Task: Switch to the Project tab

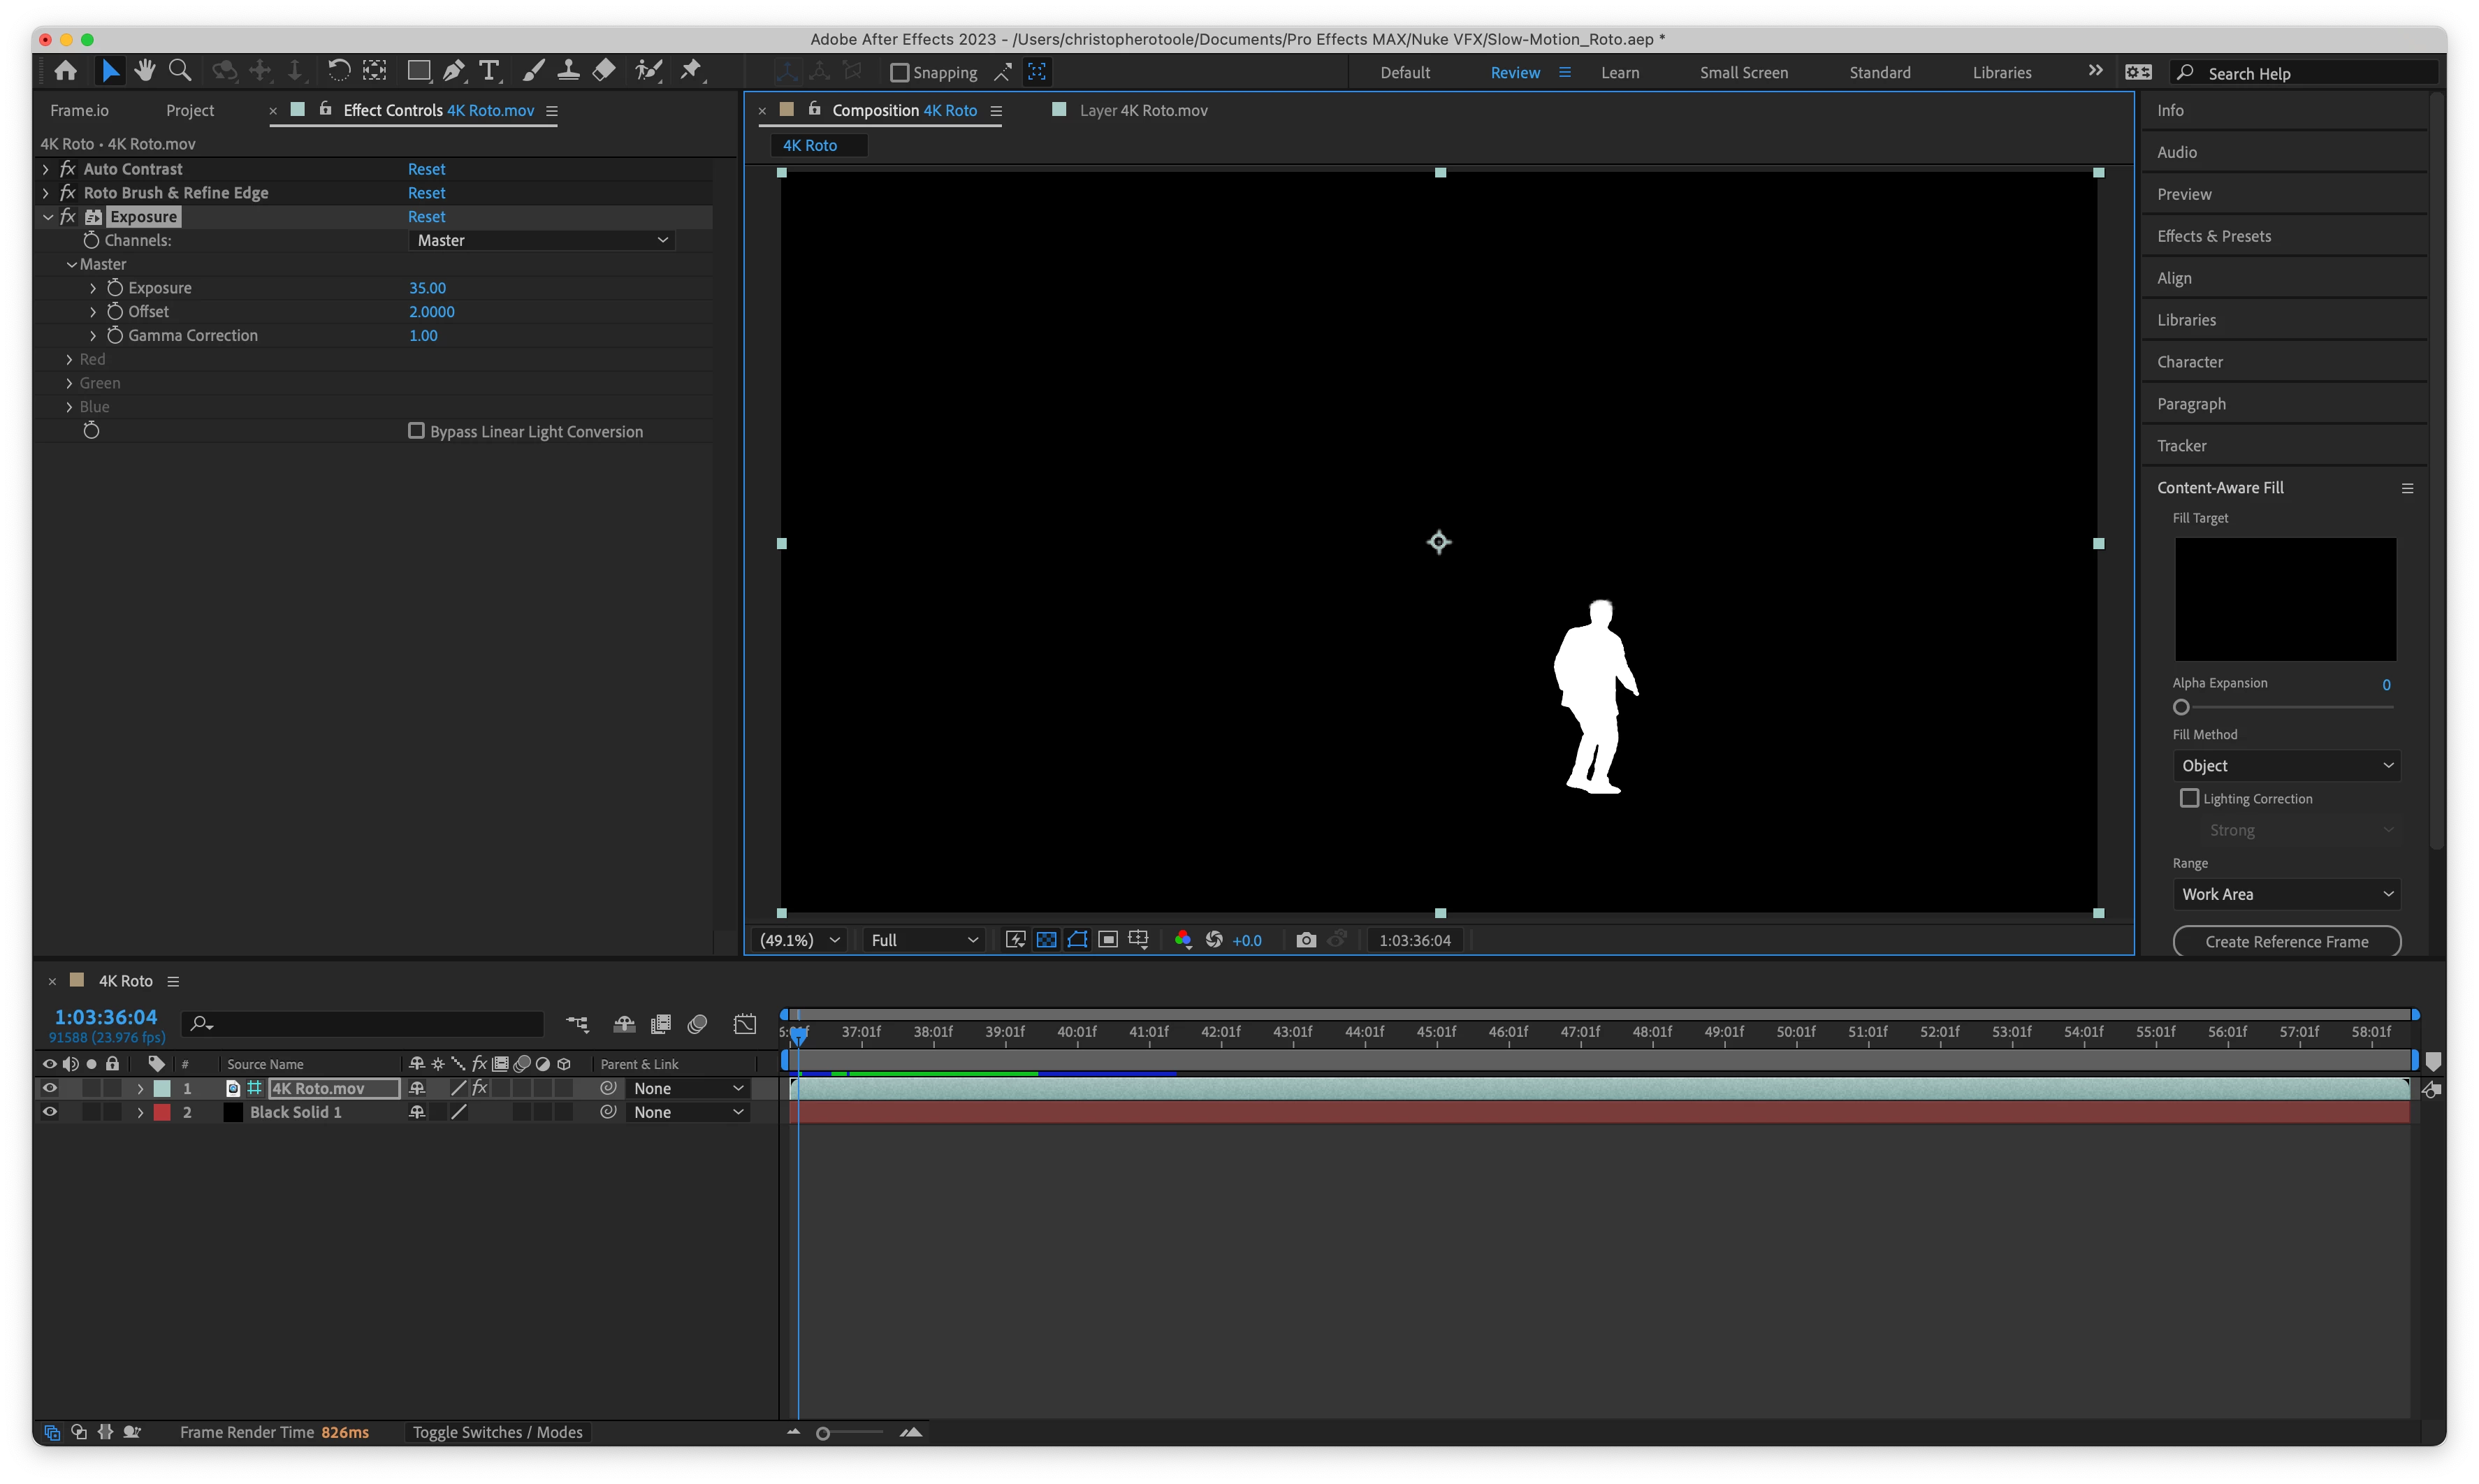Action: tap(190, 110)
